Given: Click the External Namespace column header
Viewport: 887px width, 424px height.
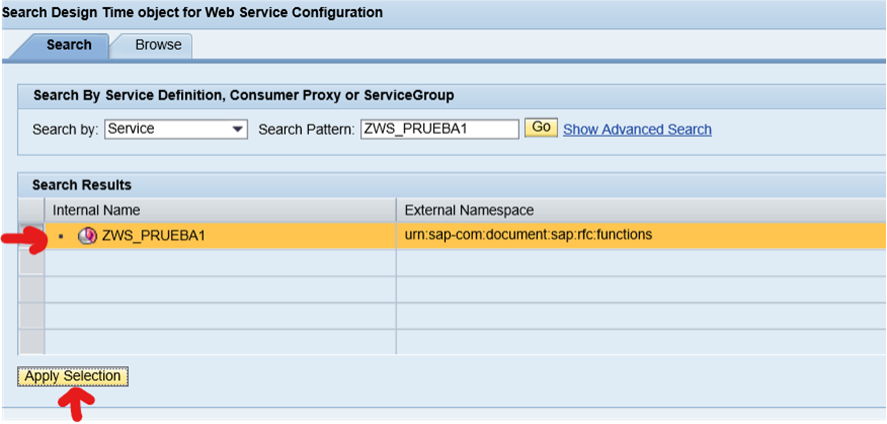Looking at the screenshot, I should tap(641, 210).
